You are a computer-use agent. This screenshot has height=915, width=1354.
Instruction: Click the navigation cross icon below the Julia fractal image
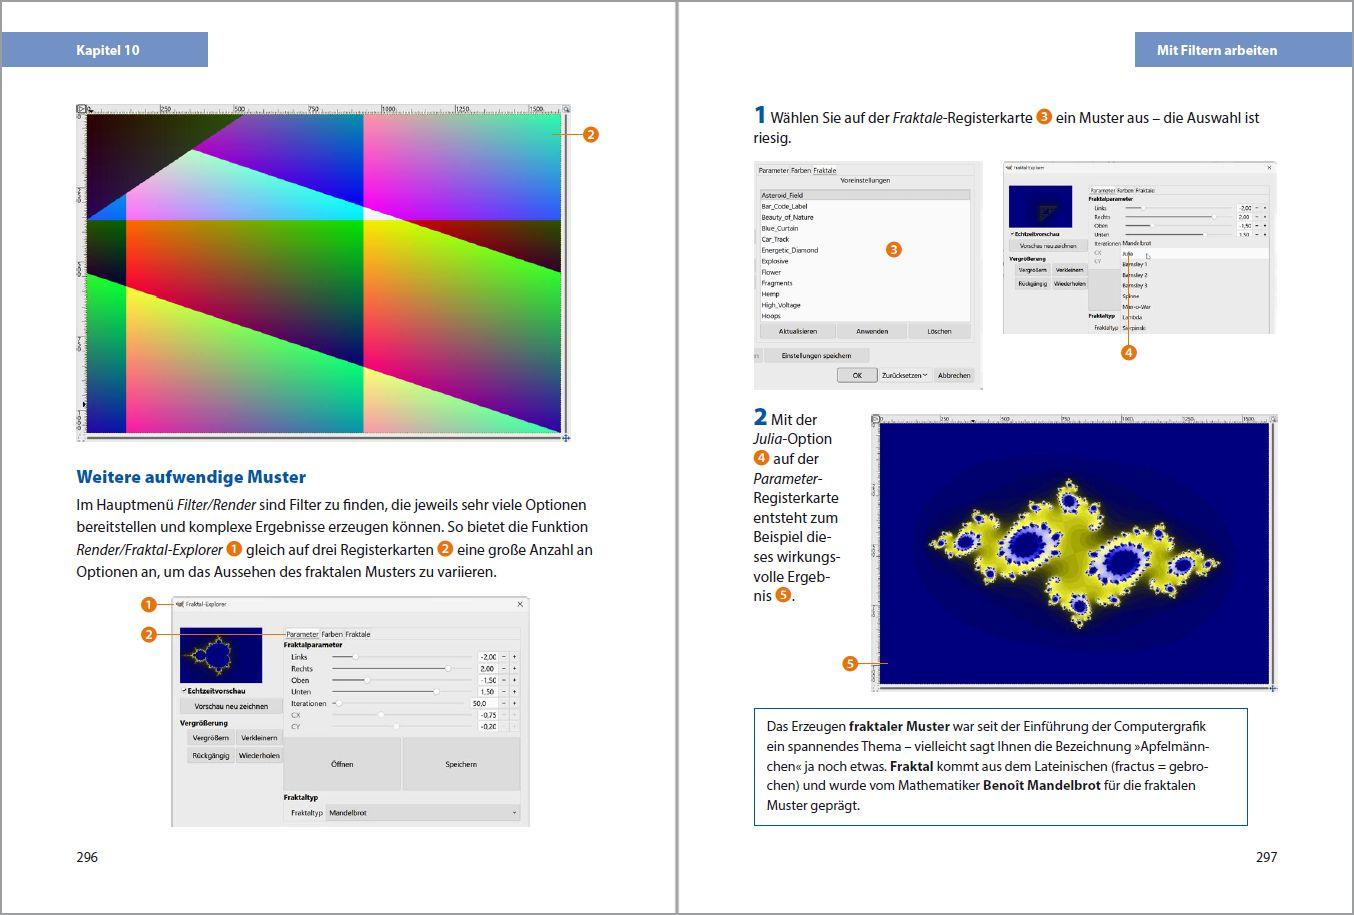(x=1273, y=688)
